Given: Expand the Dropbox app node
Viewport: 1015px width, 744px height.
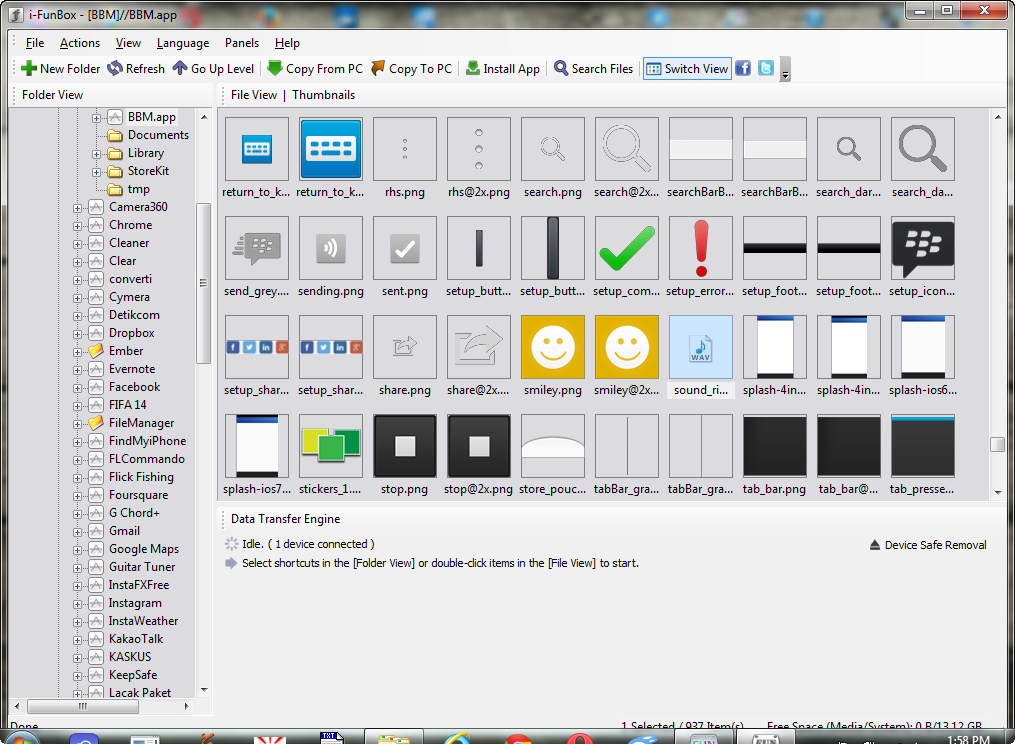Looking at the screenshot, I should 77,333.
